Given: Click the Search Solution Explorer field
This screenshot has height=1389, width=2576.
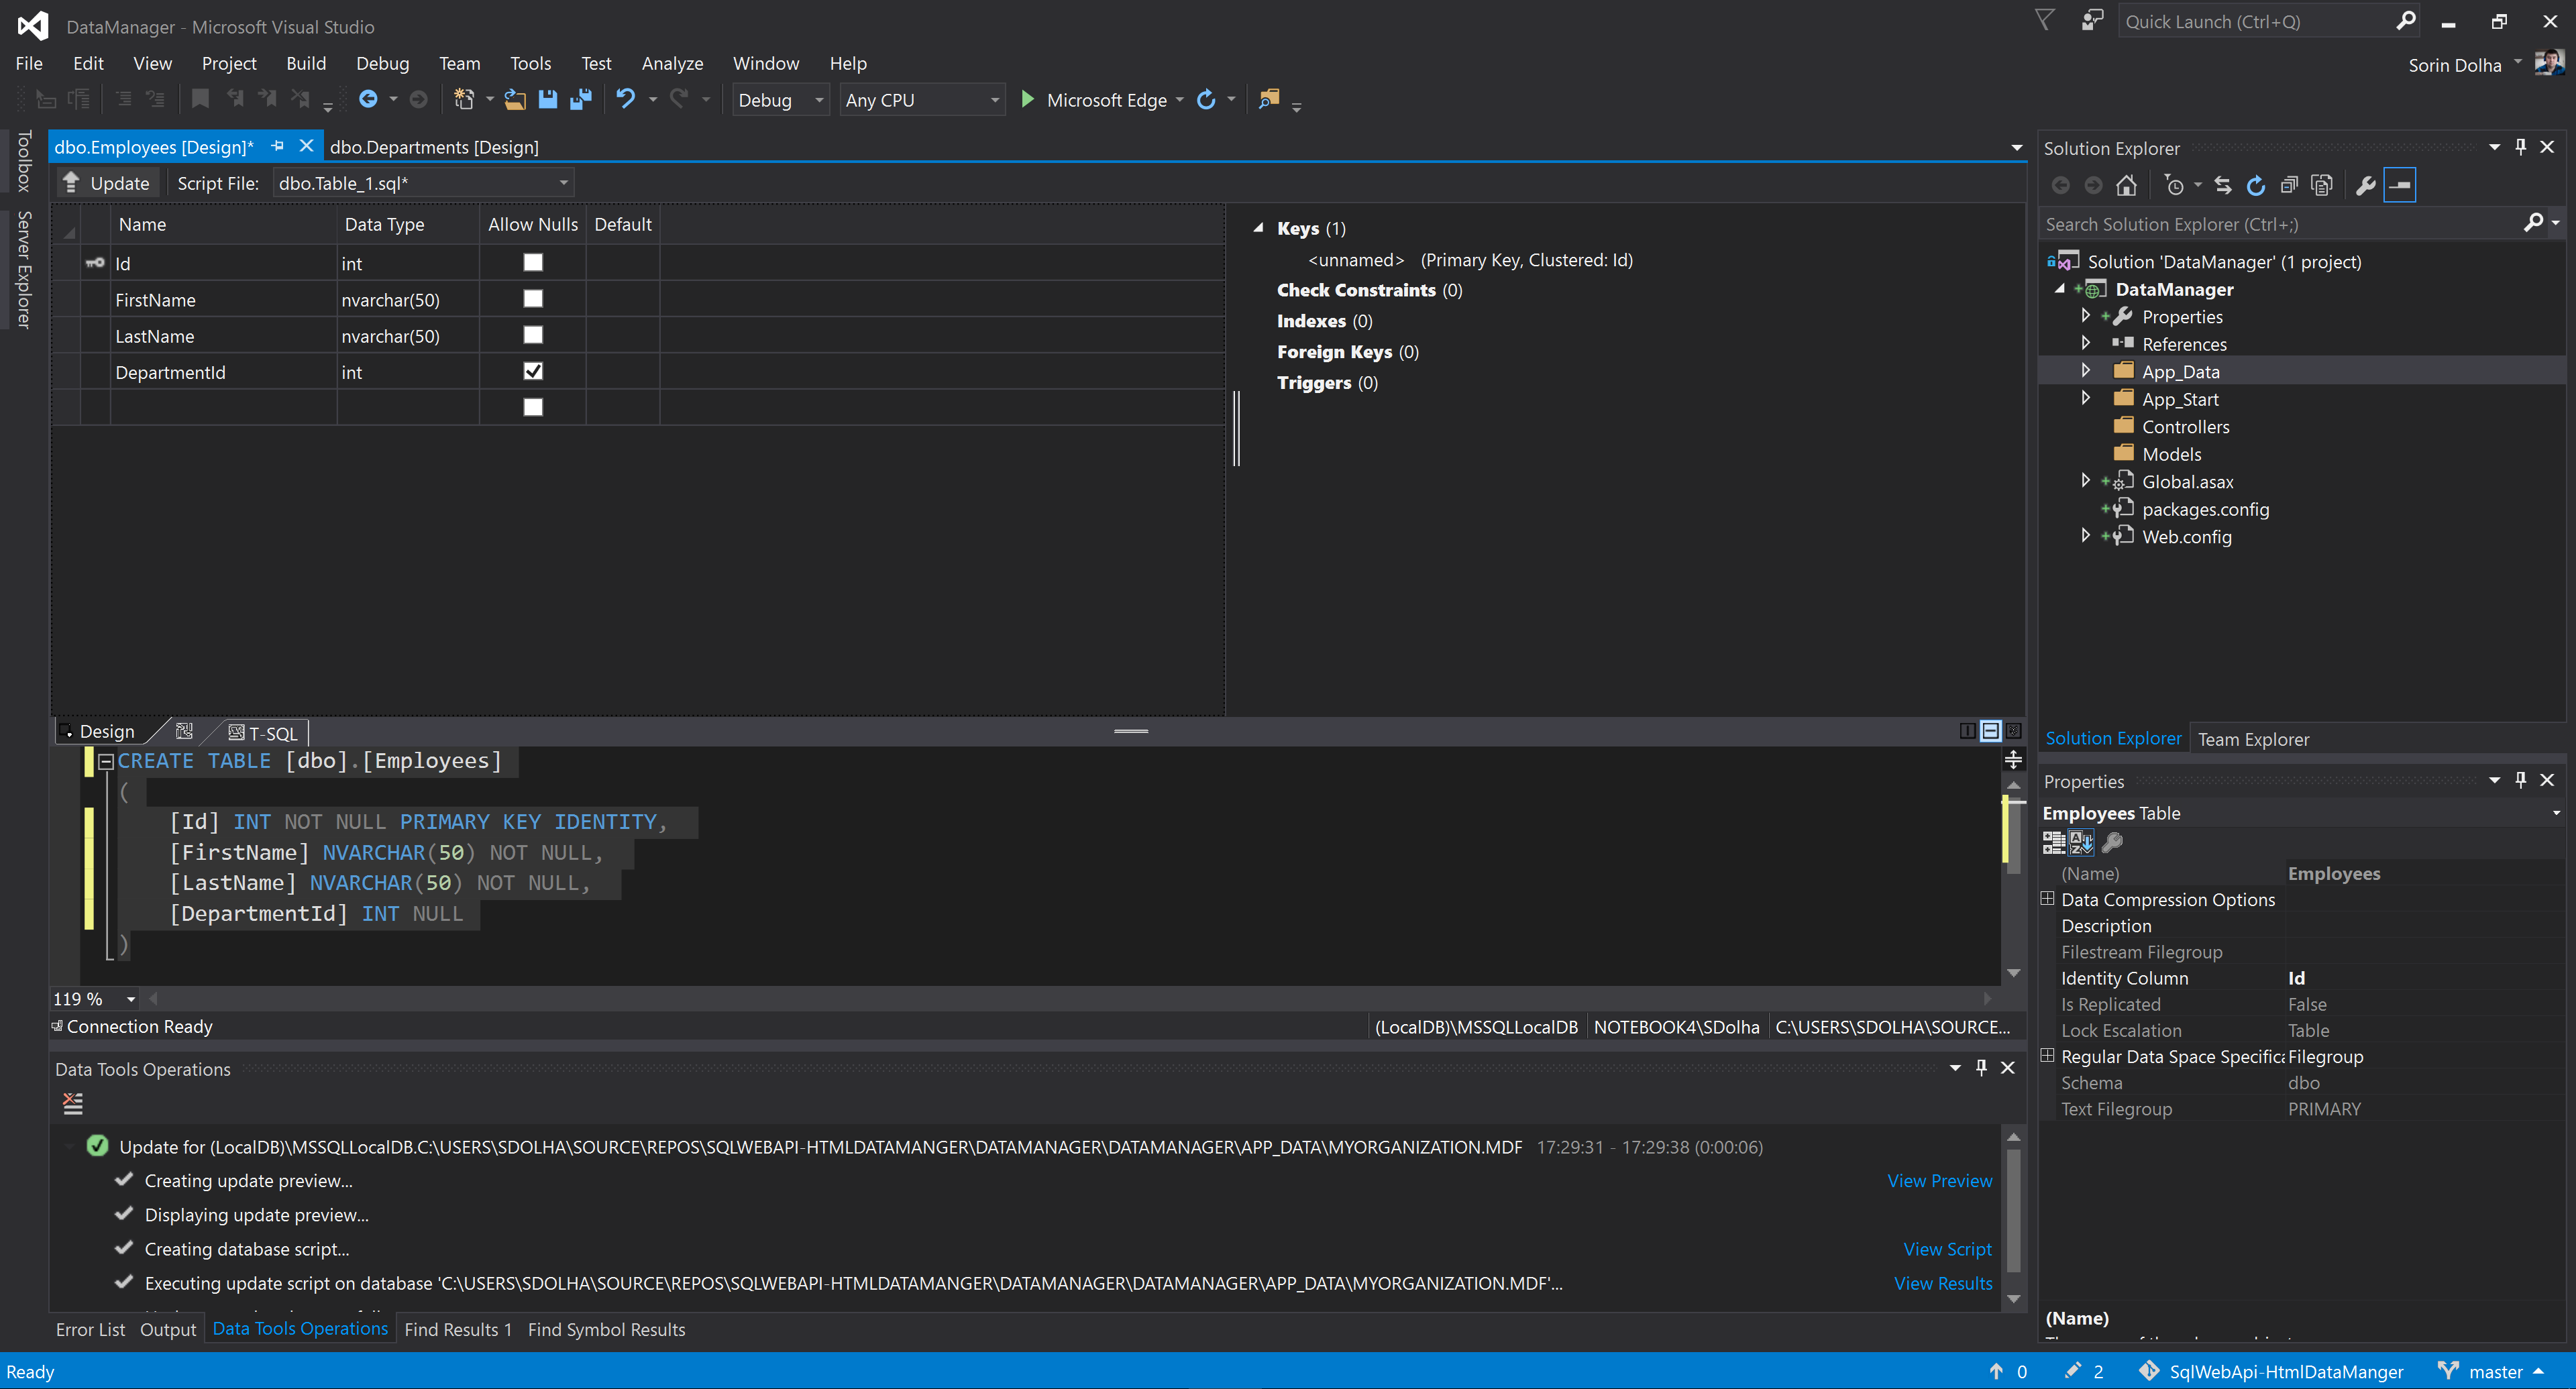Looking at the screenshot, I should (2270, 224).
